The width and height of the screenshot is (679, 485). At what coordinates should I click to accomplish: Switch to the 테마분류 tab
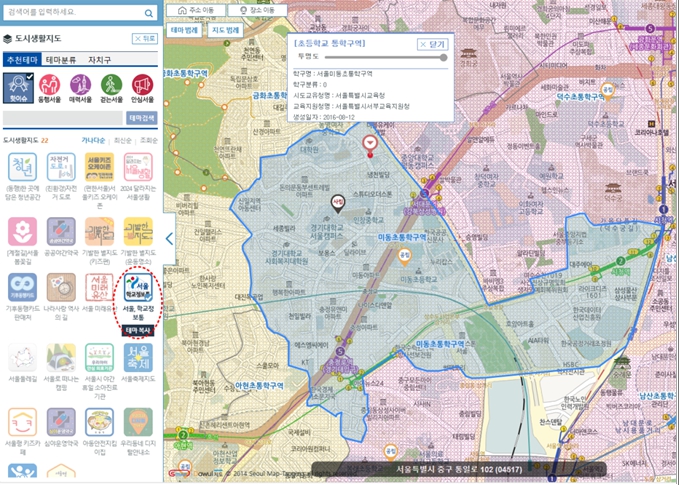point(61,59)
